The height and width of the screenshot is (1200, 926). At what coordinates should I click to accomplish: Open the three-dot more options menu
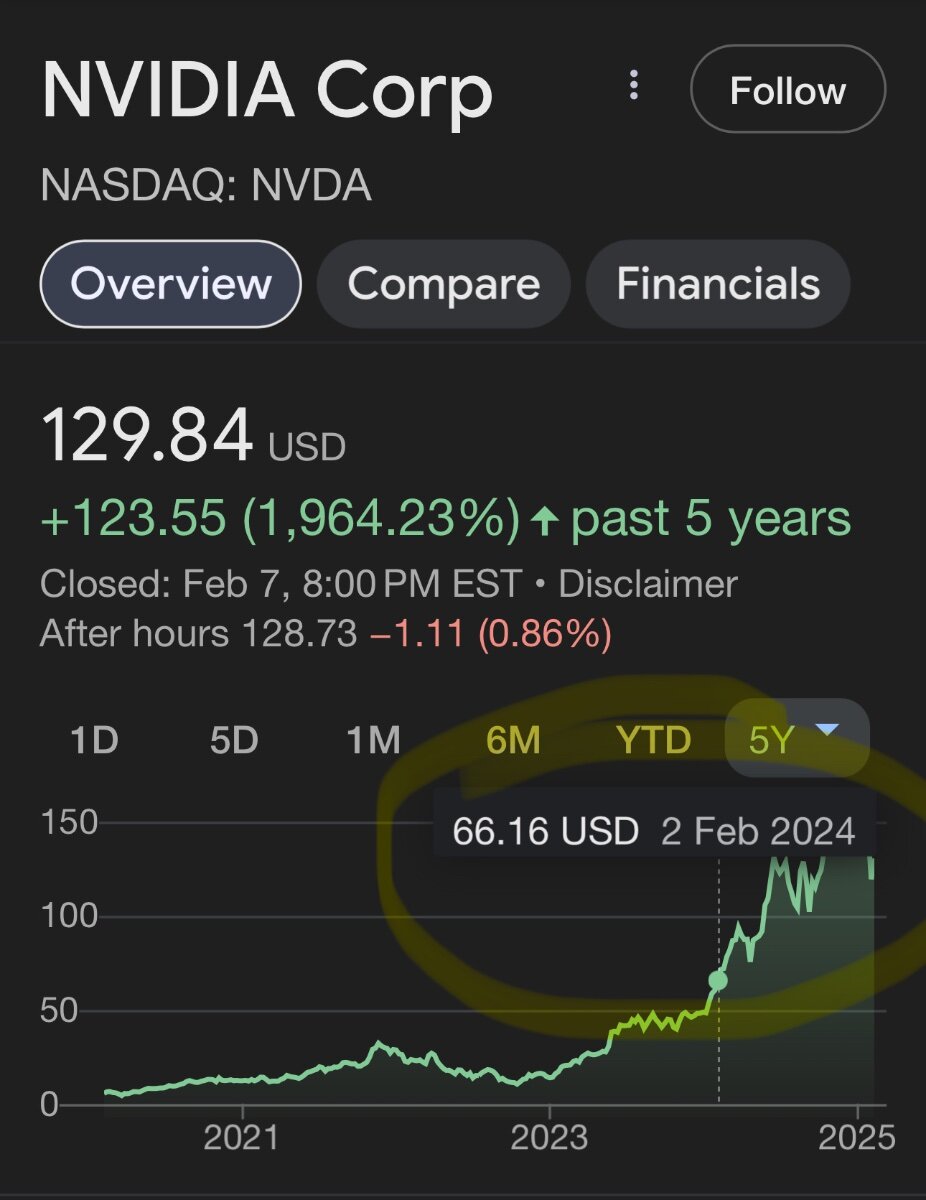click(x=634, y=86)
